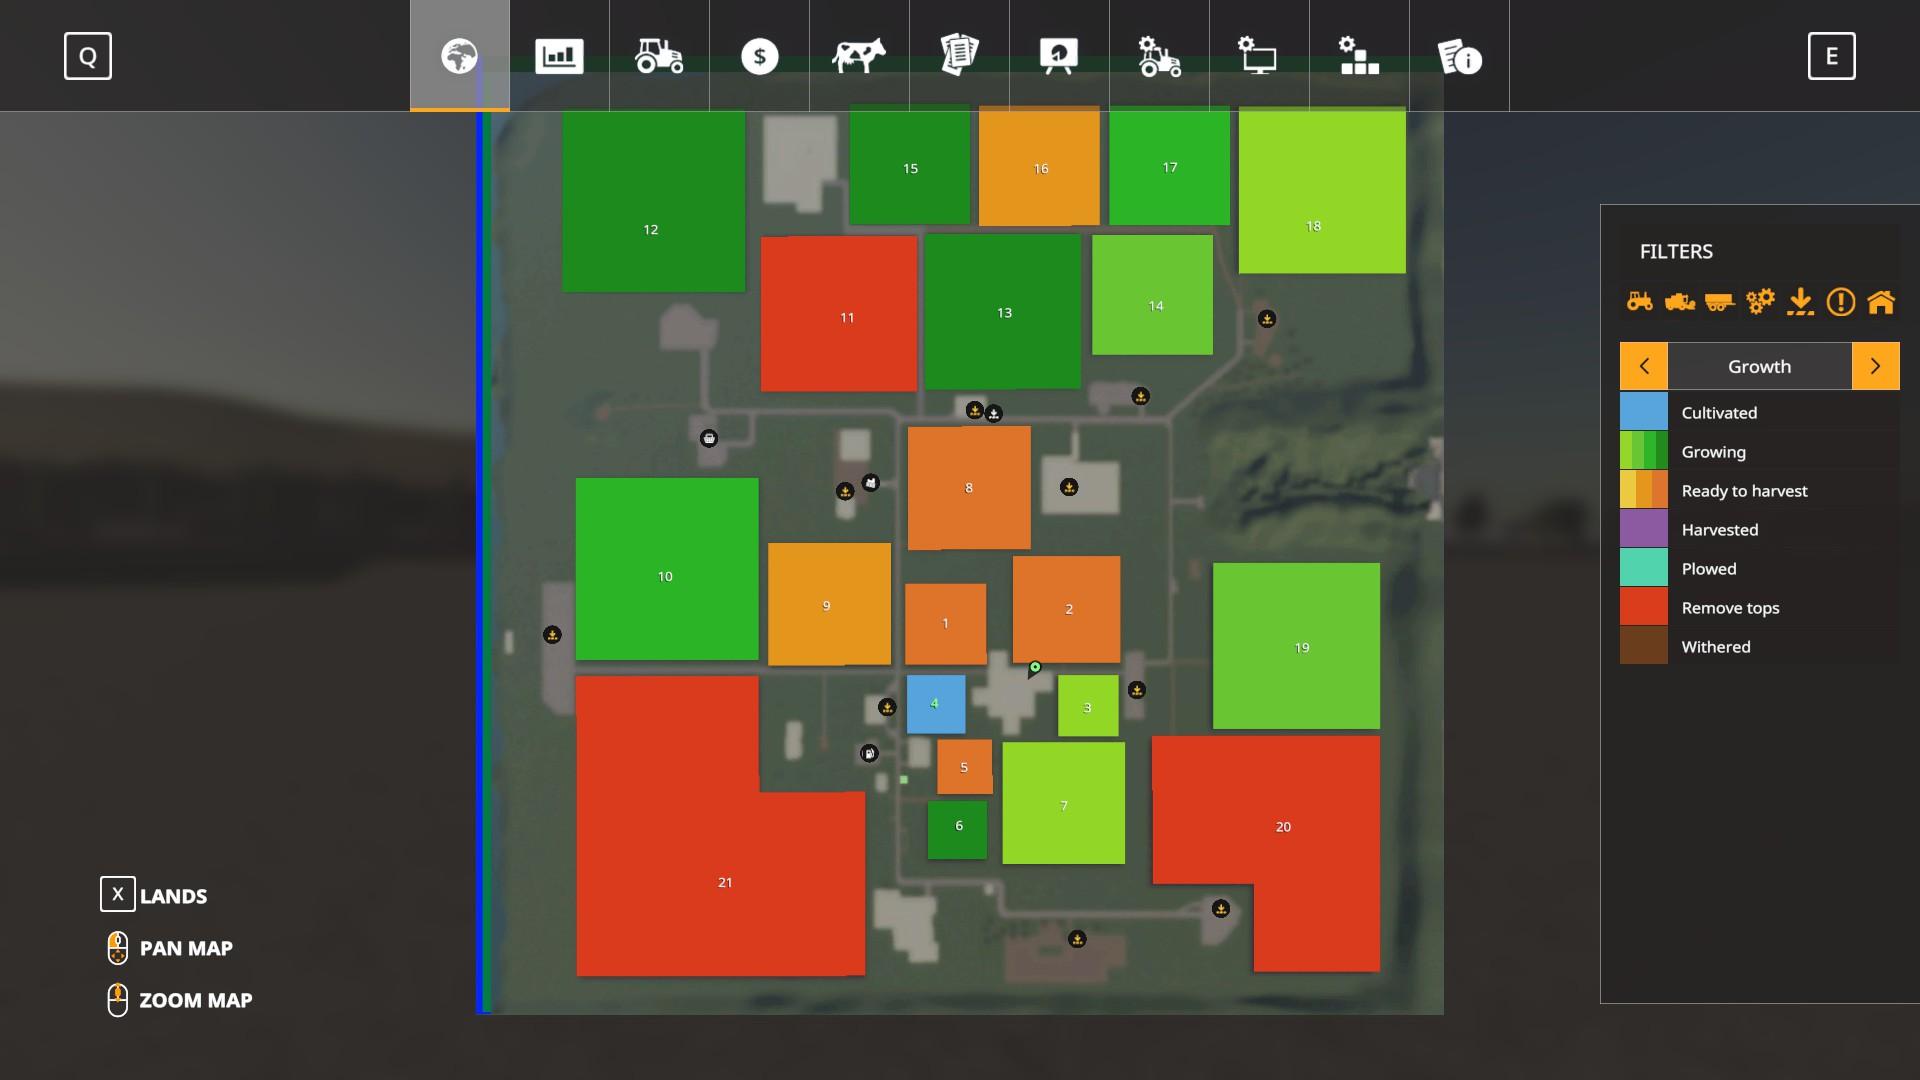Open the Finances tab with dollar icon
The height and width of the screenshot is (1080, 1920).
(x=759, y=56)
